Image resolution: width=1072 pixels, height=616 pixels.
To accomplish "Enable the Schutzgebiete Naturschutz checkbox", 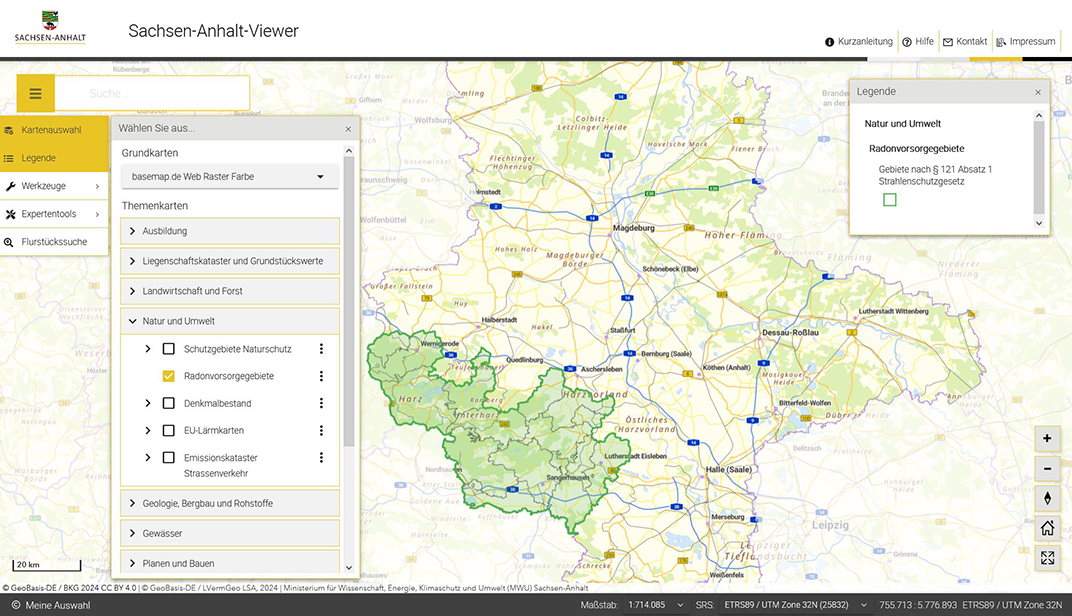I will point(169,349).
